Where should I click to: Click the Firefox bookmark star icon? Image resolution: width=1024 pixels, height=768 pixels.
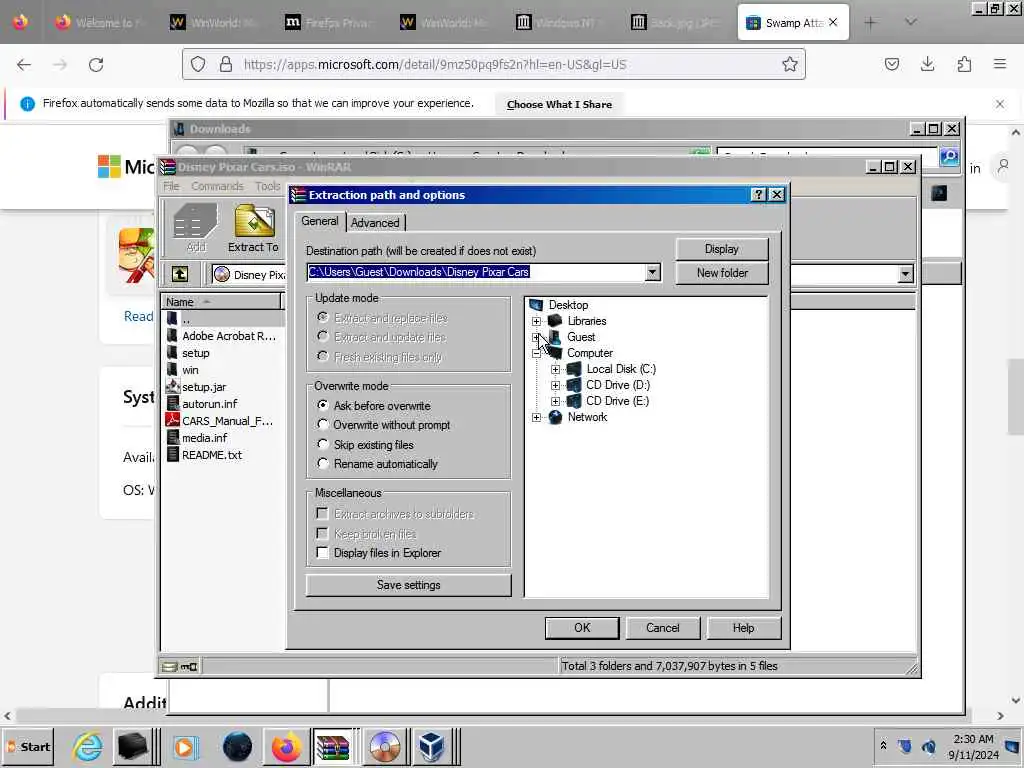point(790,64)
